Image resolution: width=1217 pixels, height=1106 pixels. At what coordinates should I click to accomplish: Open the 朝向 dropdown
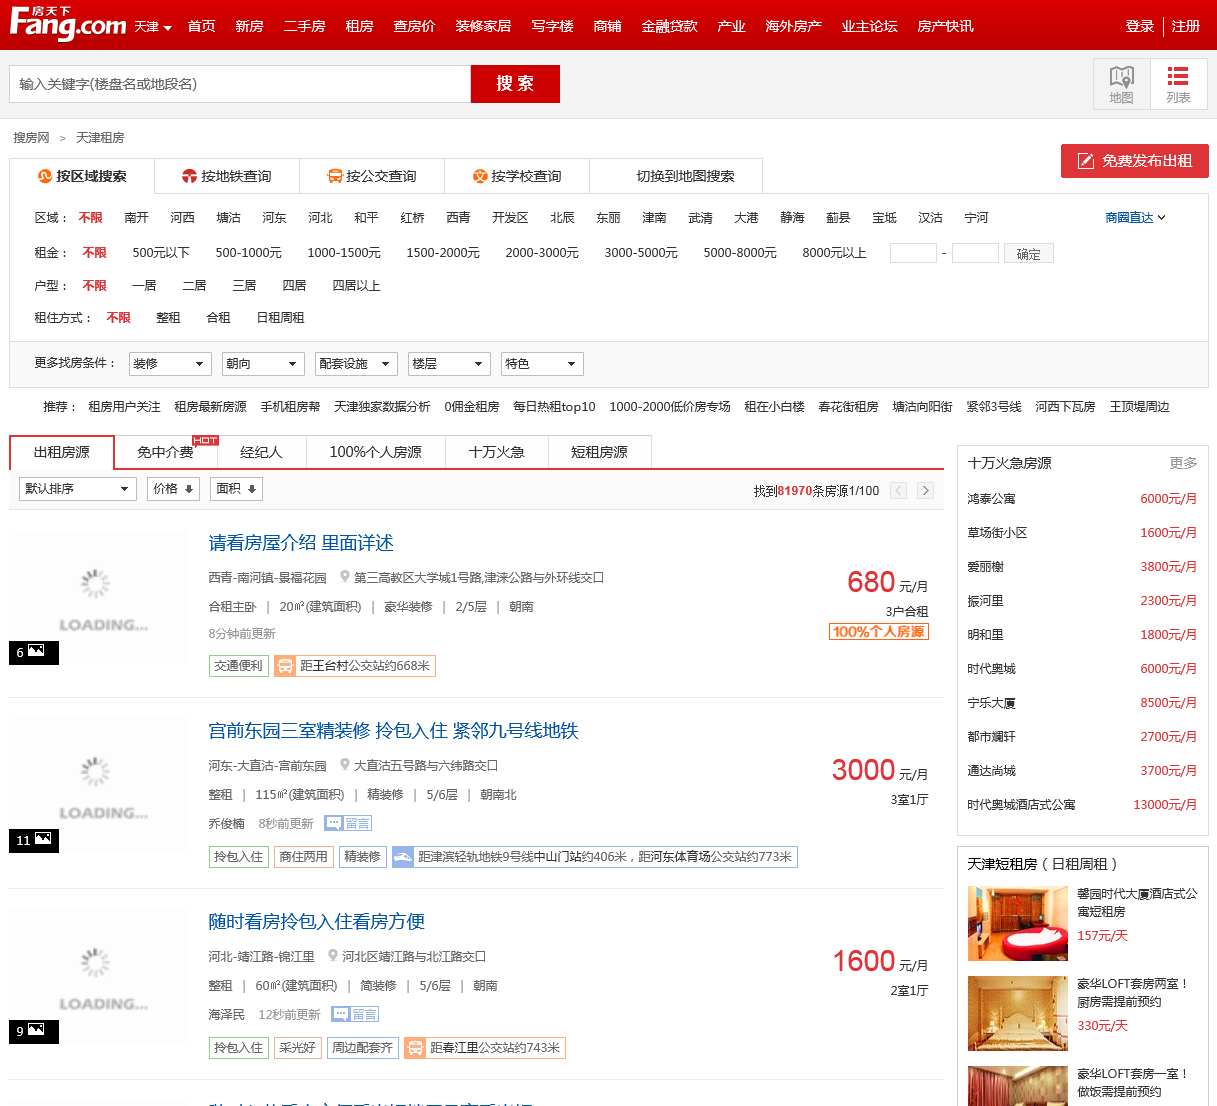[x=263, y=364]
